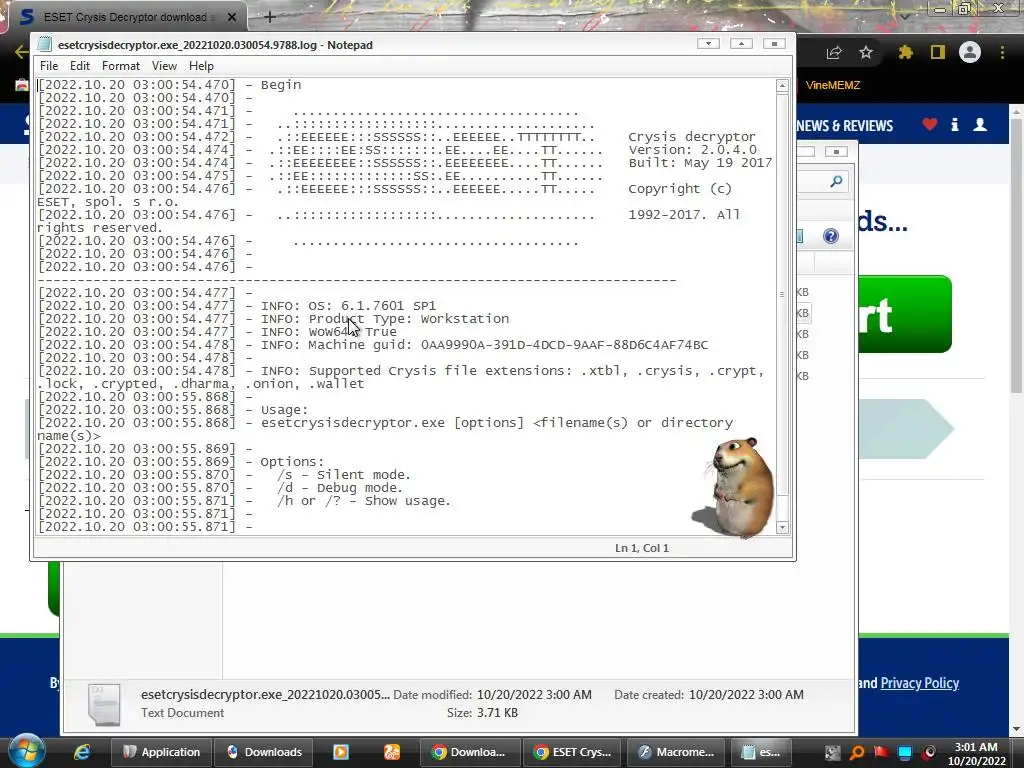Click the Notepad title bar document icon
This screenshot has width=1024, height=768.
click(44, 44)
